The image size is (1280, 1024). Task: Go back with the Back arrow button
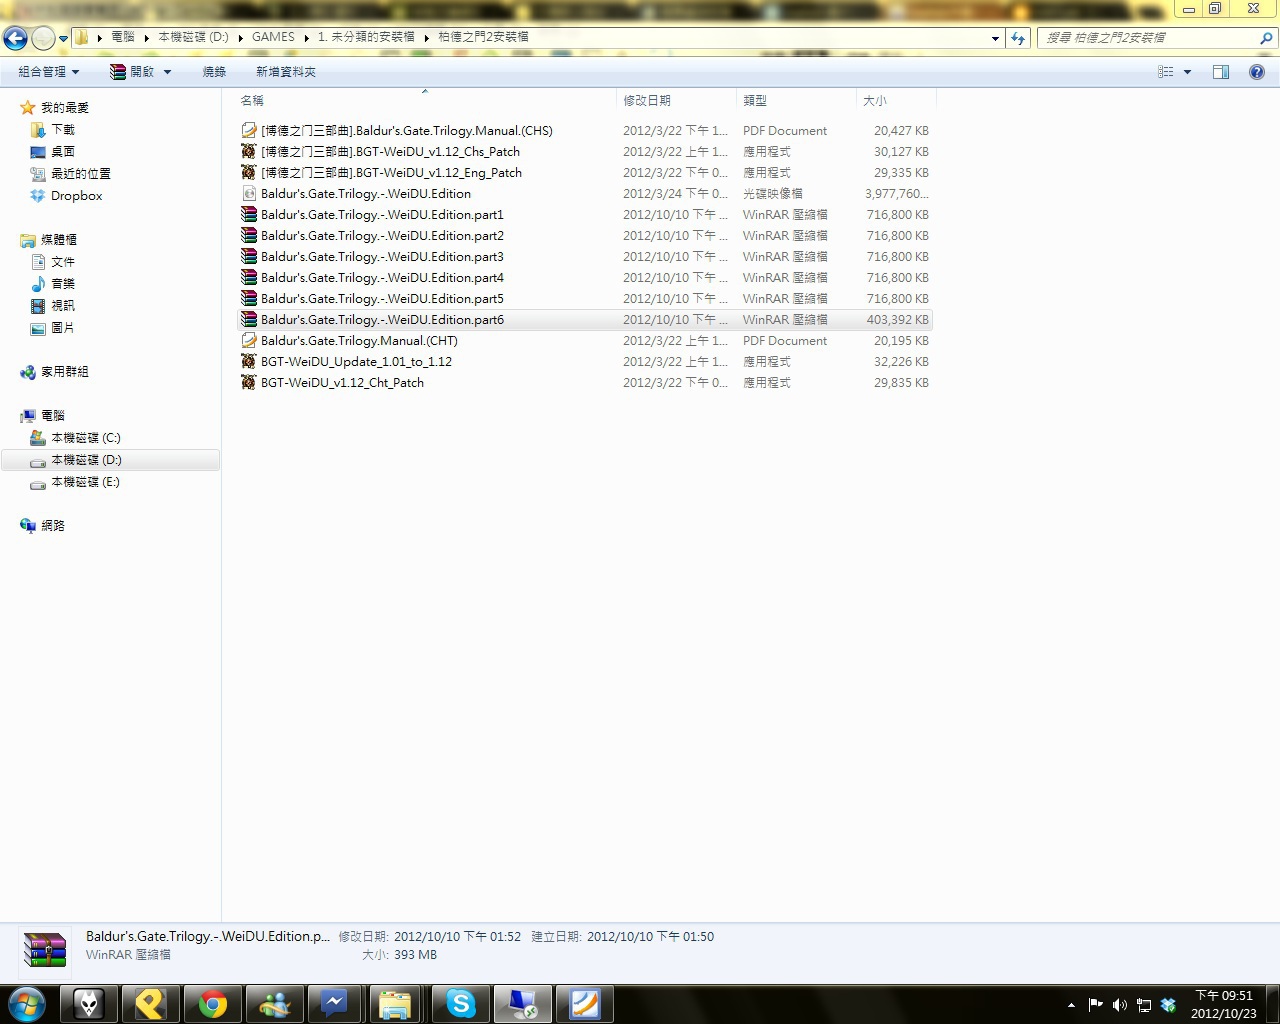[15, 38]
